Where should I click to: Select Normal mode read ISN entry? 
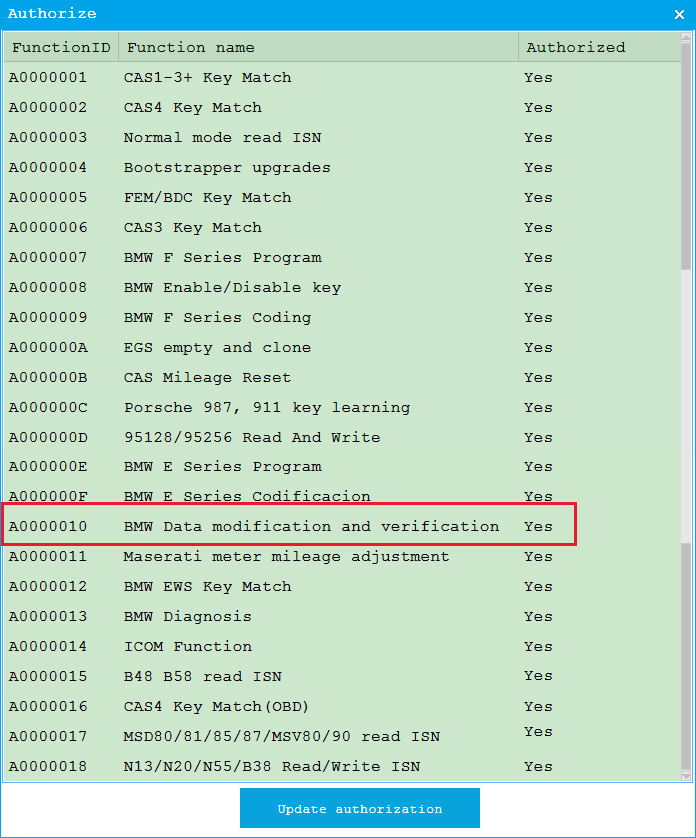[222, 137]
